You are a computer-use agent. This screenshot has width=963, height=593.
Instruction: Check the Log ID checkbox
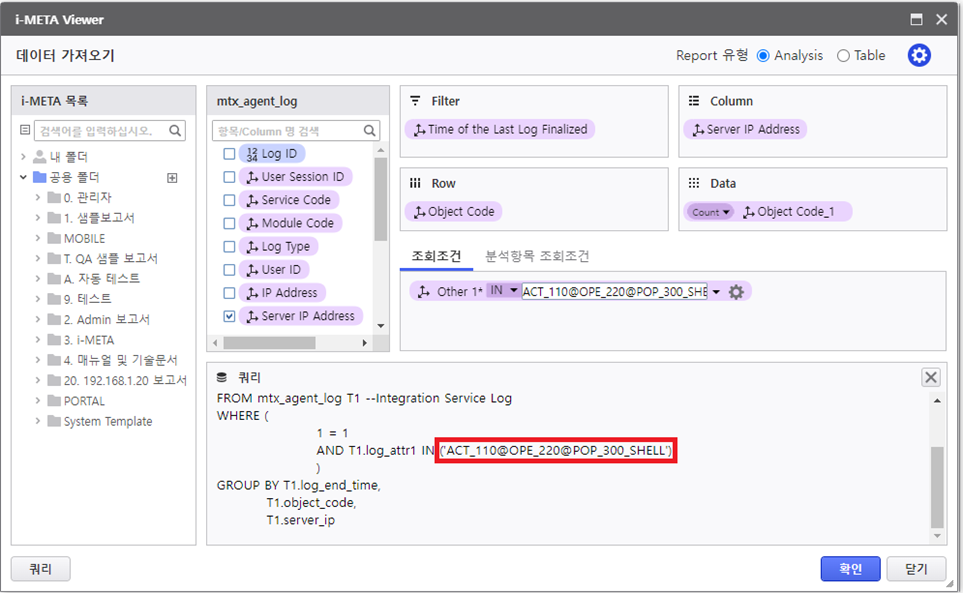[229, 154]
